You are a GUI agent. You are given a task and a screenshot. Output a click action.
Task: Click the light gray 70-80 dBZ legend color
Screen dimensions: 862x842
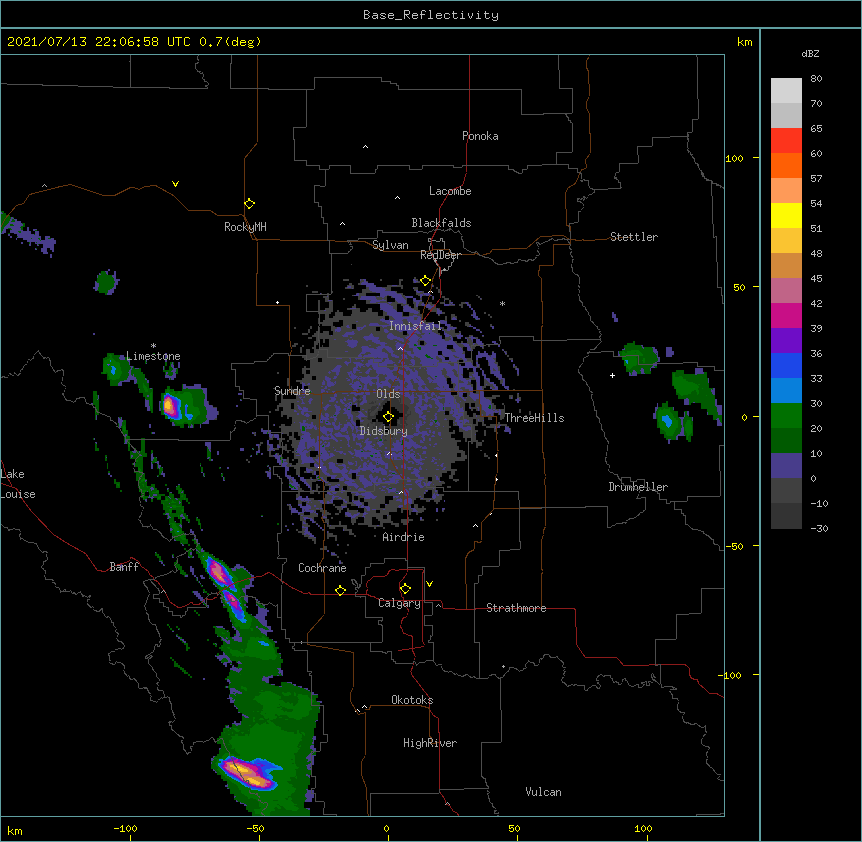786,91
